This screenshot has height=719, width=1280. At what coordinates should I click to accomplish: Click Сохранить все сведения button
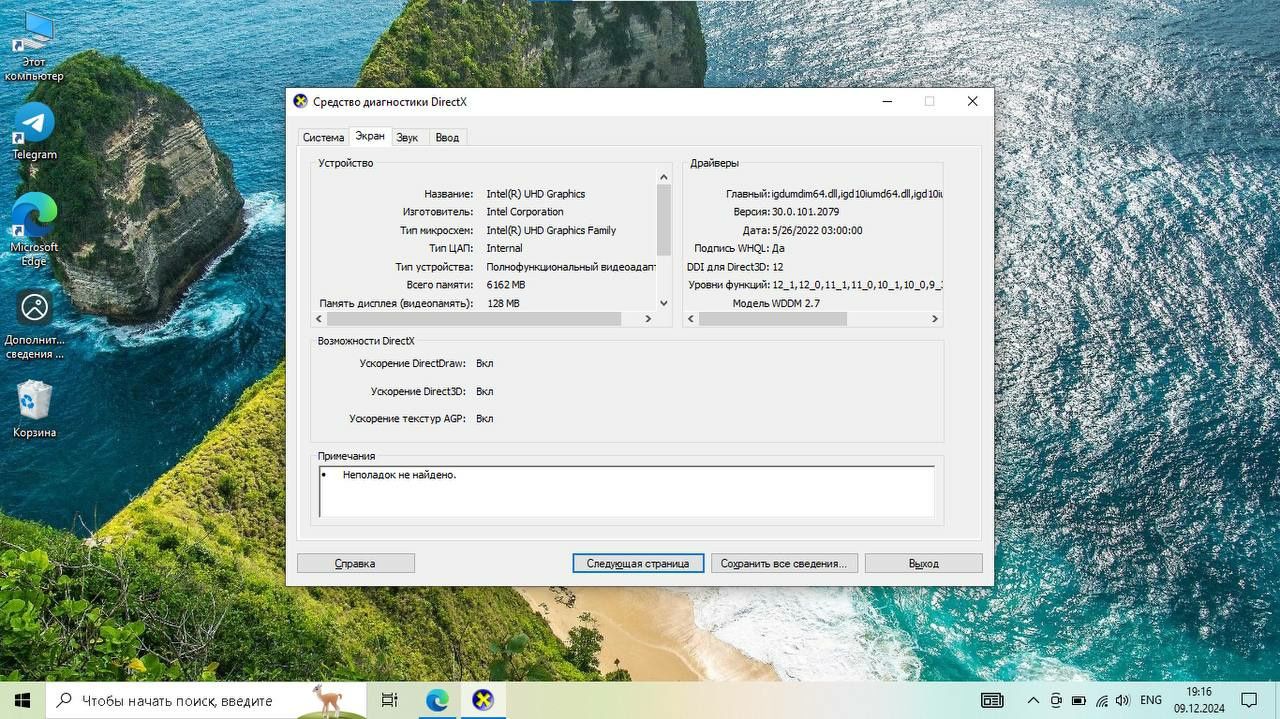(x=783, y=563)
